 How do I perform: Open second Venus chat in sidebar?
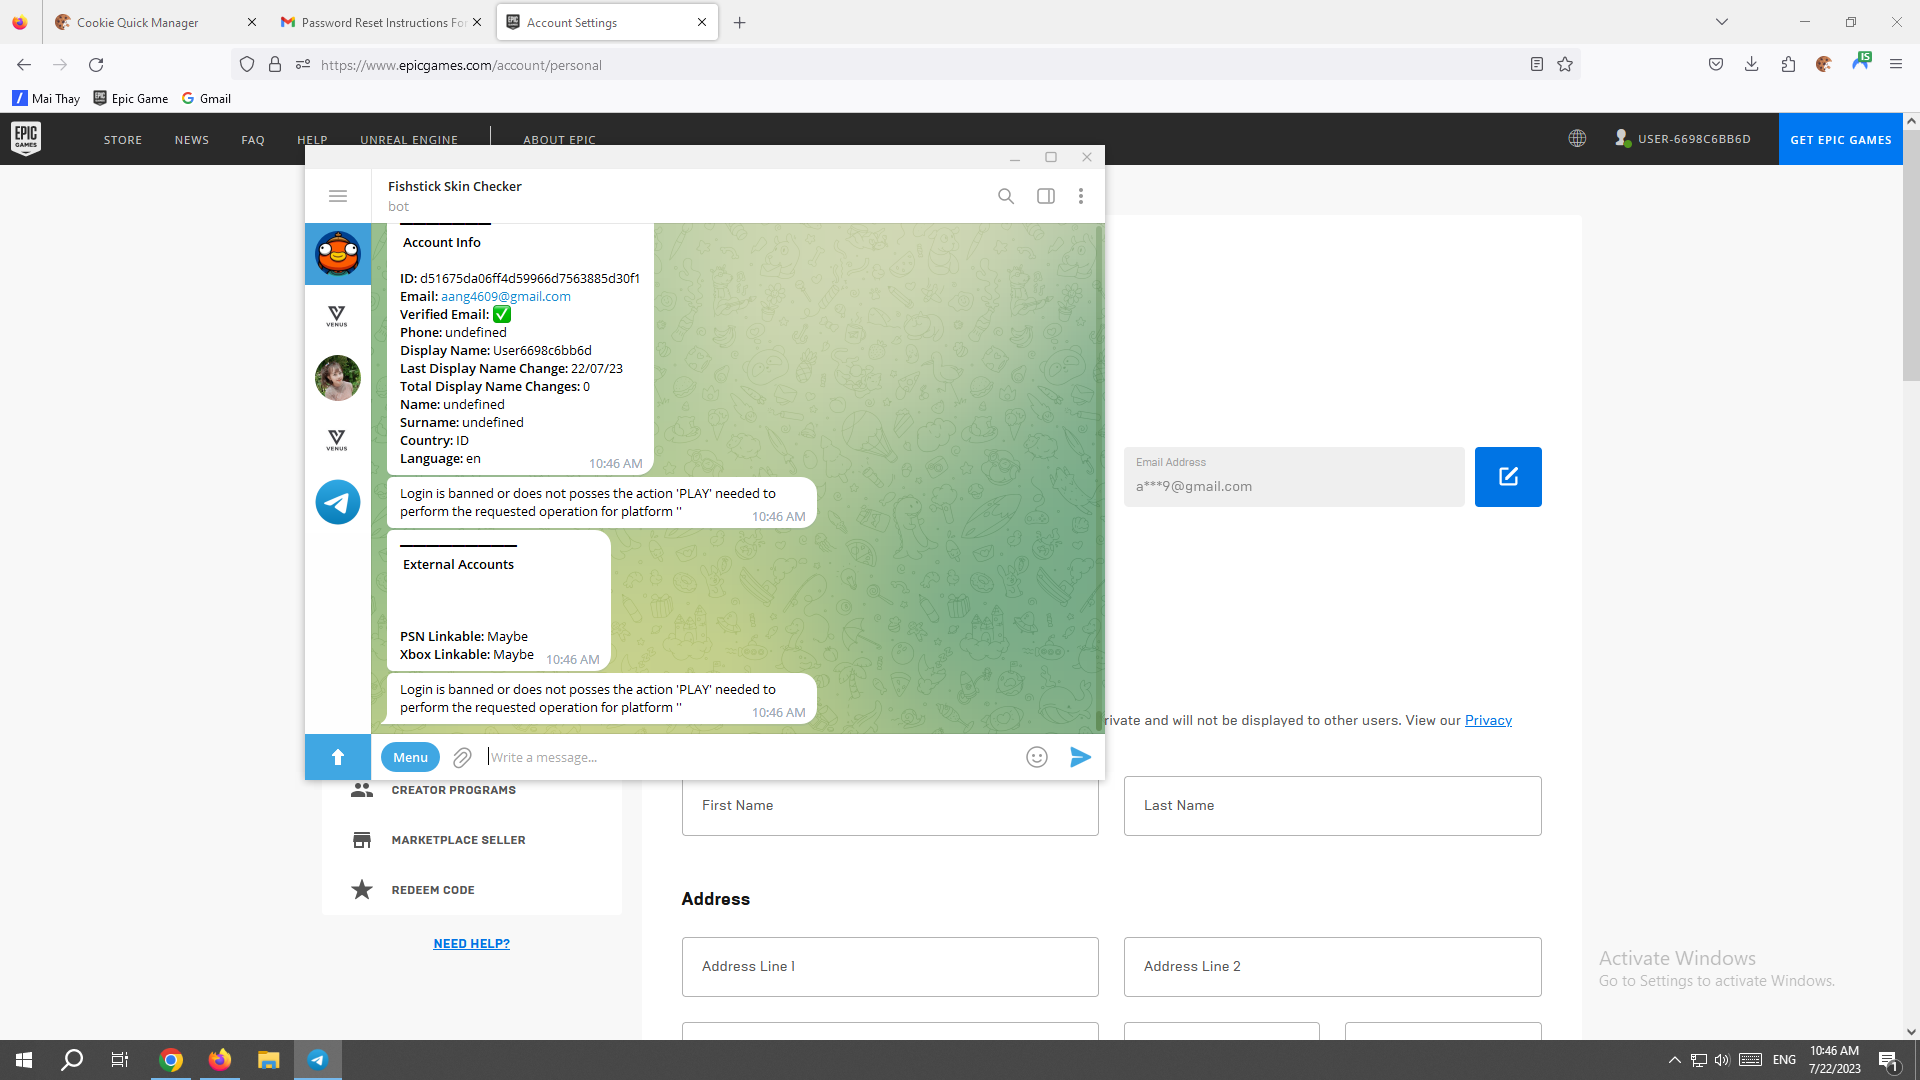coord(337,440)
